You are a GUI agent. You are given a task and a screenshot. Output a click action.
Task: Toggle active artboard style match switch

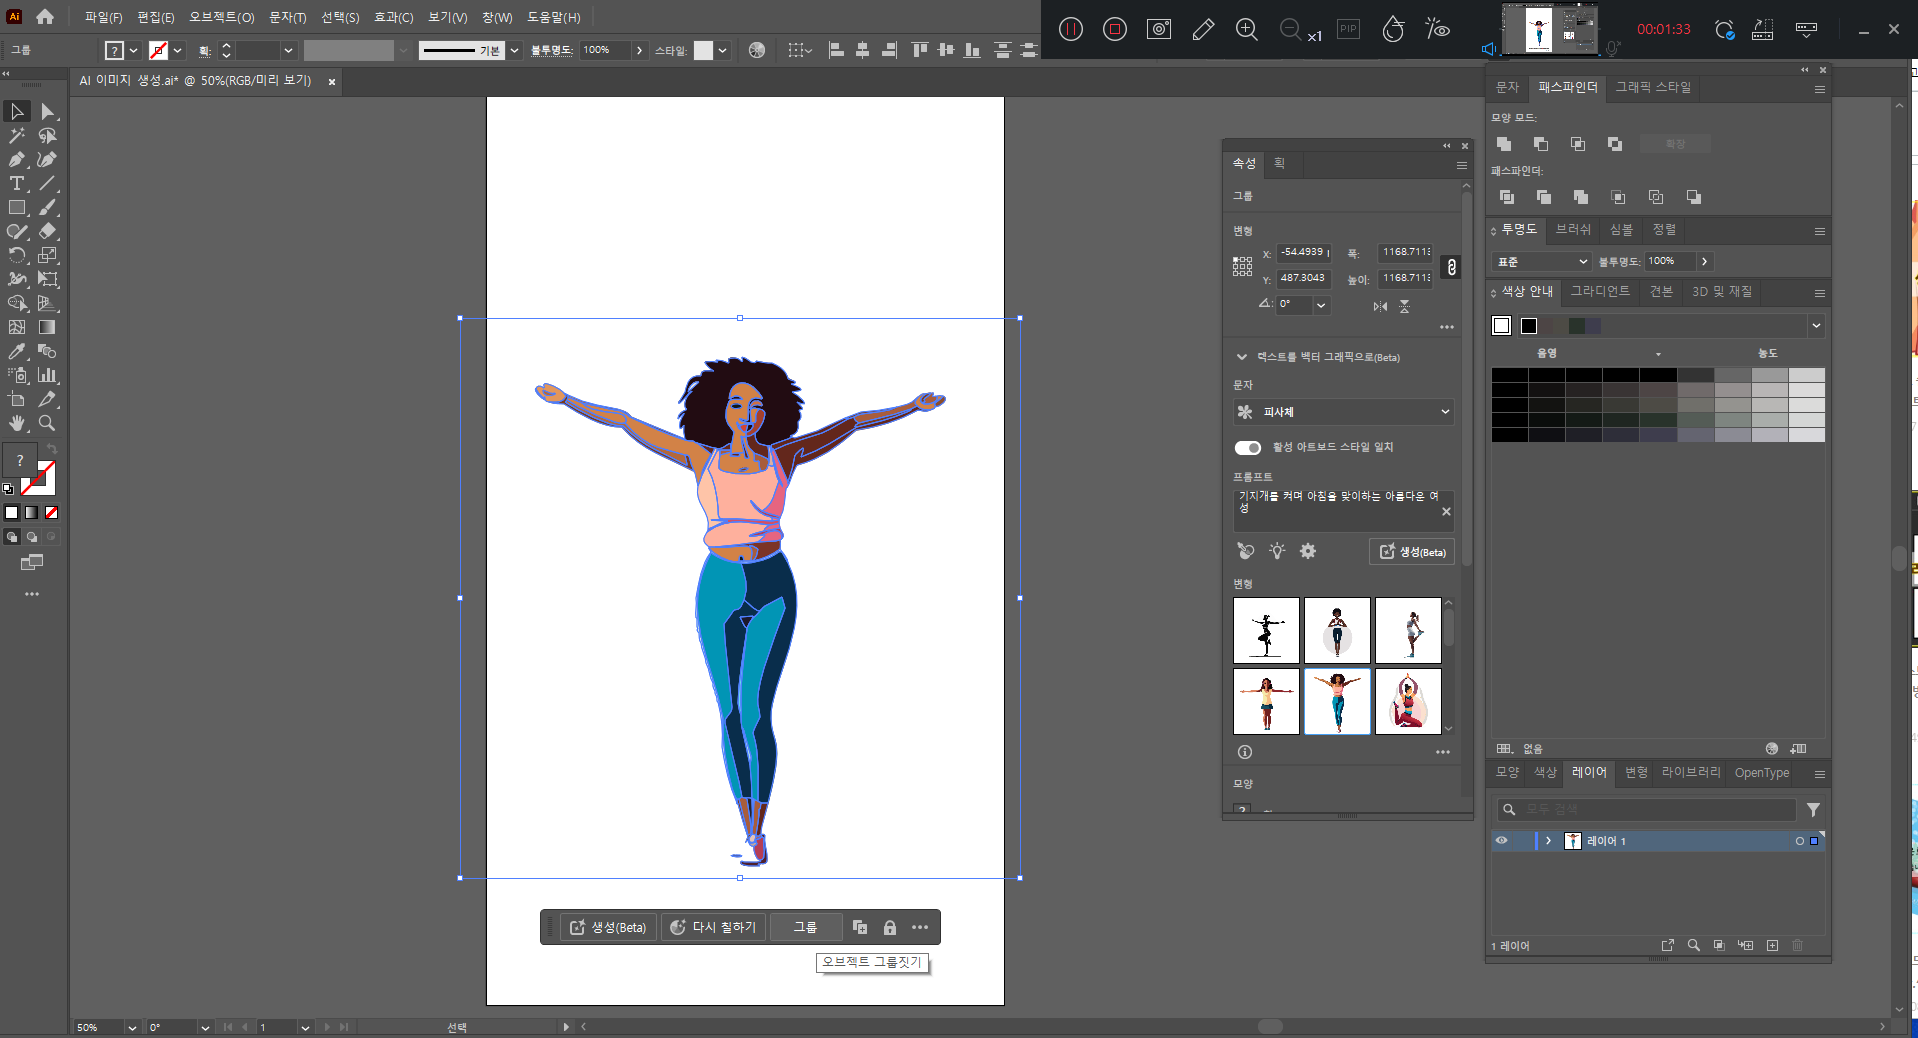pos(1248,447)
